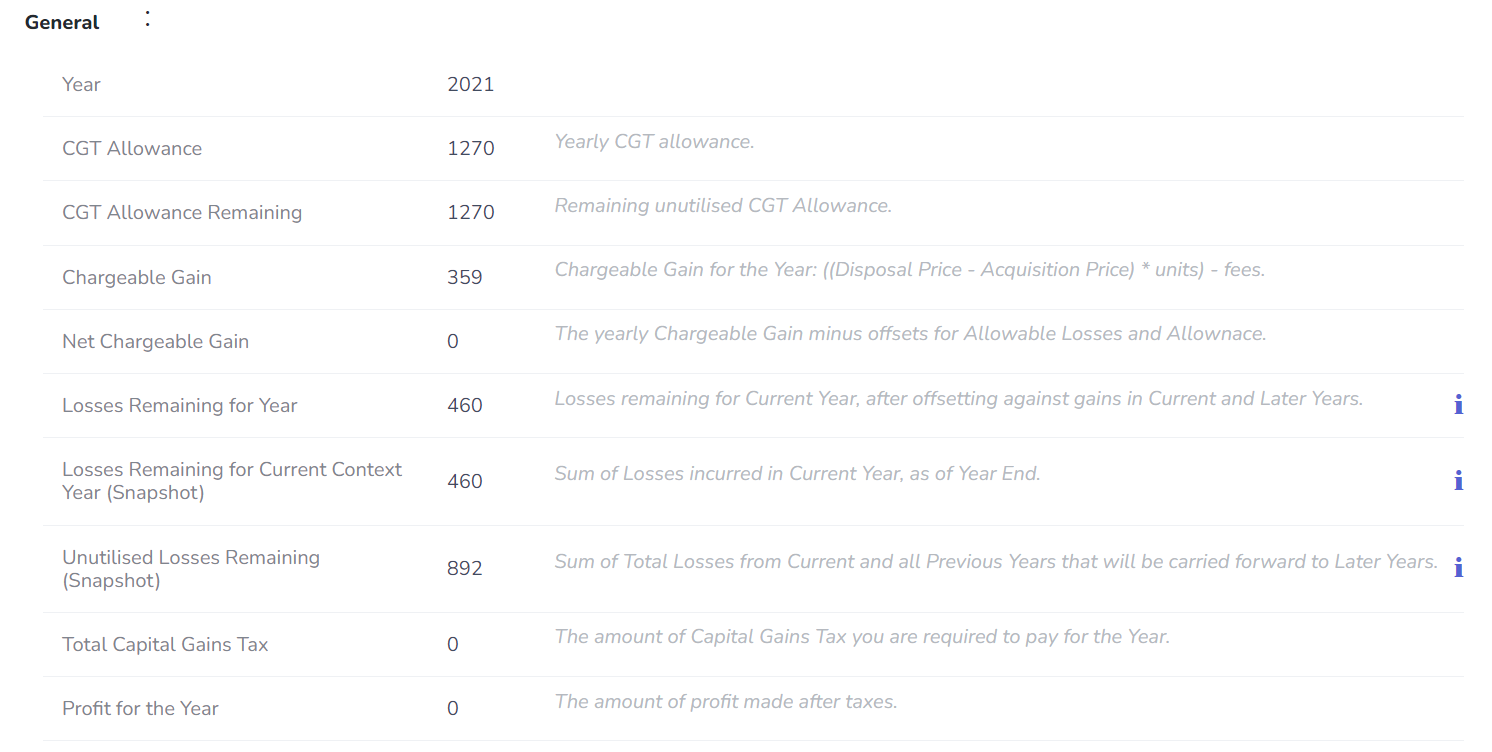The image size is (1492, 752).
Task: Select the Total Capital Gains Tax label
Action: [x=165, y=644]
